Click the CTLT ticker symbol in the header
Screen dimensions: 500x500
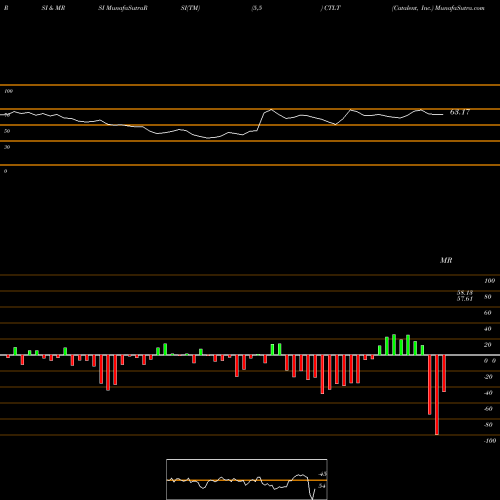[x=332, y=8]
